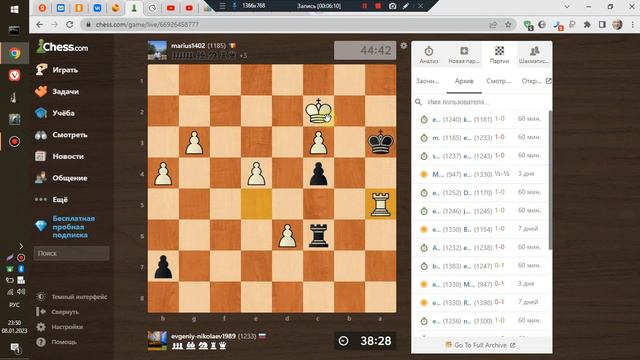Open the archive game (1240) vs (1181)
The image size is (640, 360).
pos(480,119)
